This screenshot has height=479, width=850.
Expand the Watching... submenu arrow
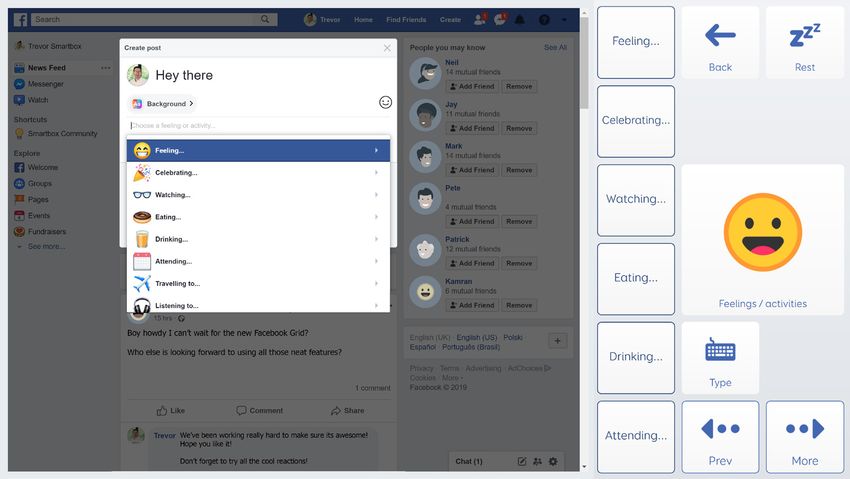[376, 195]
